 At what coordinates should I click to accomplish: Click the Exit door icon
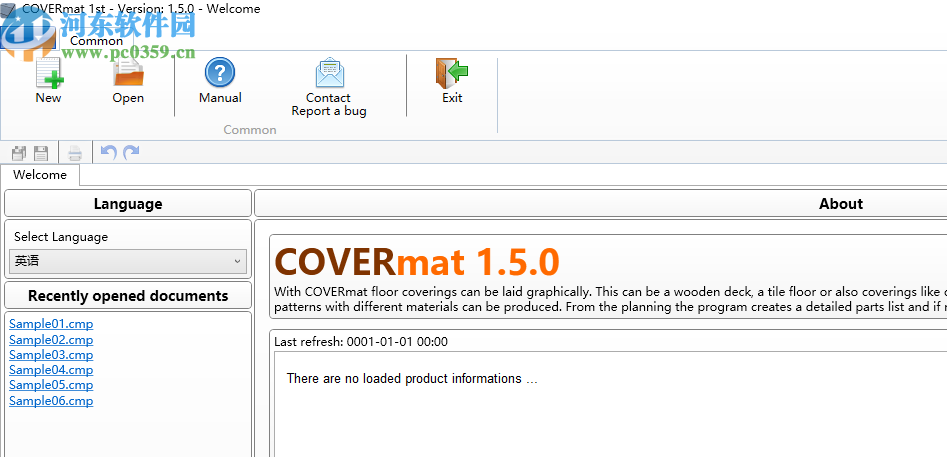pos(451,73)
